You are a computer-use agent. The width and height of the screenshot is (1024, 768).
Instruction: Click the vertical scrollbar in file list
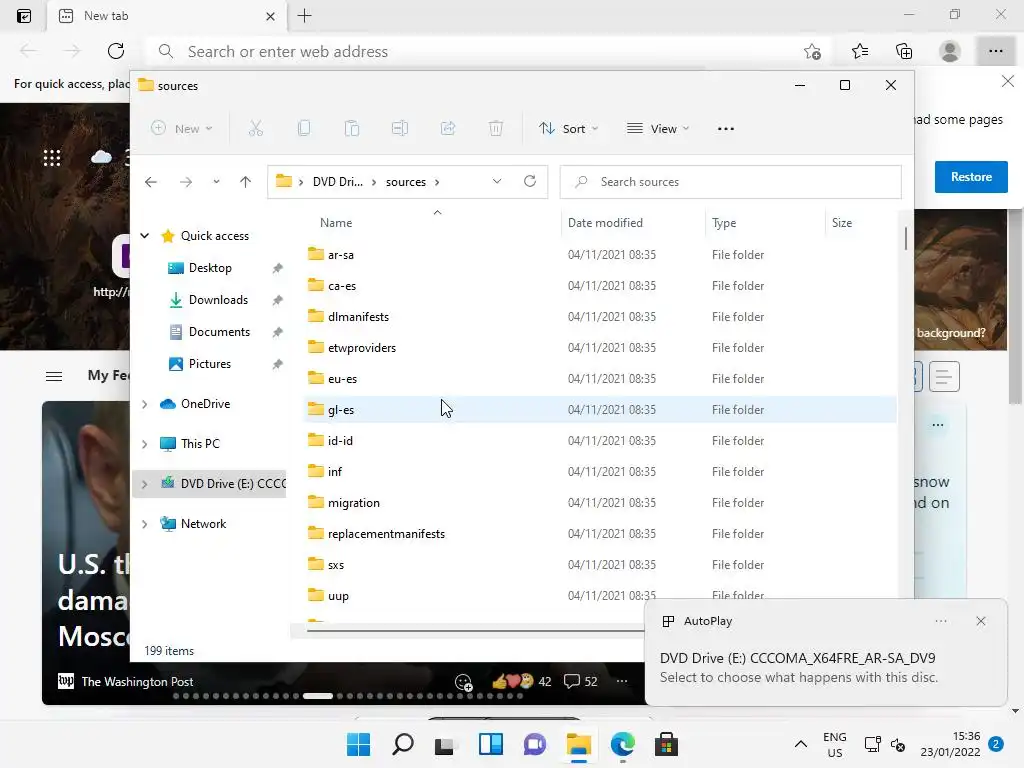[x=905, y=238]
